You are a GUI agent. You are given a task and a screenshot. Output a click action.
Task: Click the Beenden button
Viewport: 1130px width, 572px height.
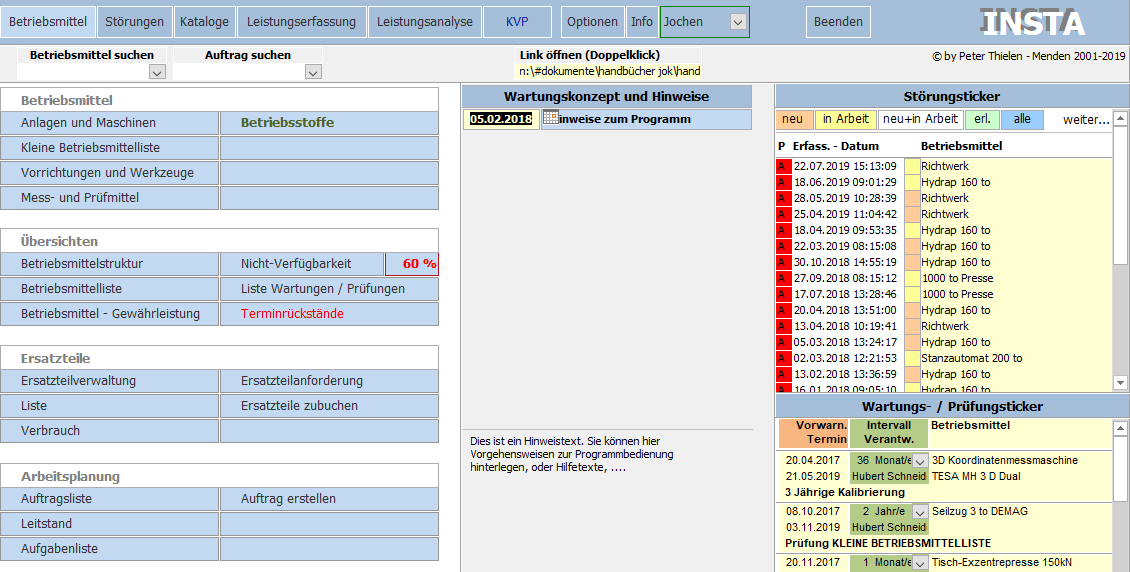[838, 22]
